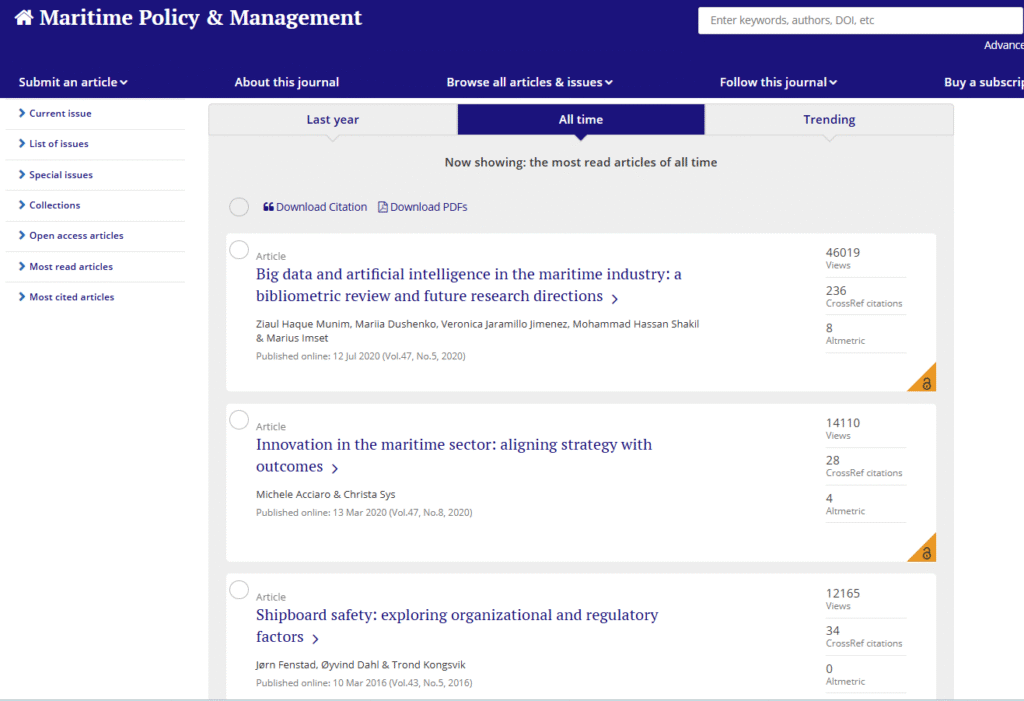Click chevron icon beside Open access articles
1024x701 pixels.
tap(22, 235)
